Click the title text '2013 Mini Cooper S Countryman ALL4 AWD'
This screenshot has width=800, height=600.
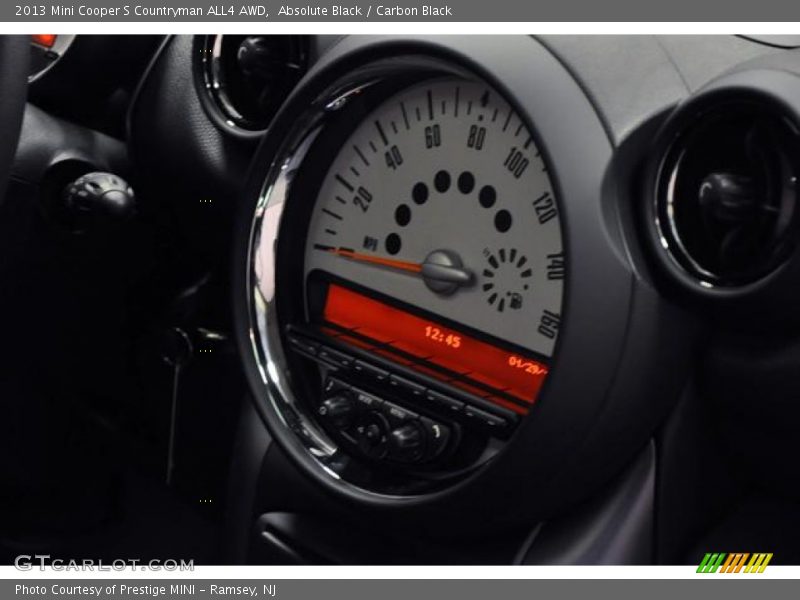[141, 11]
